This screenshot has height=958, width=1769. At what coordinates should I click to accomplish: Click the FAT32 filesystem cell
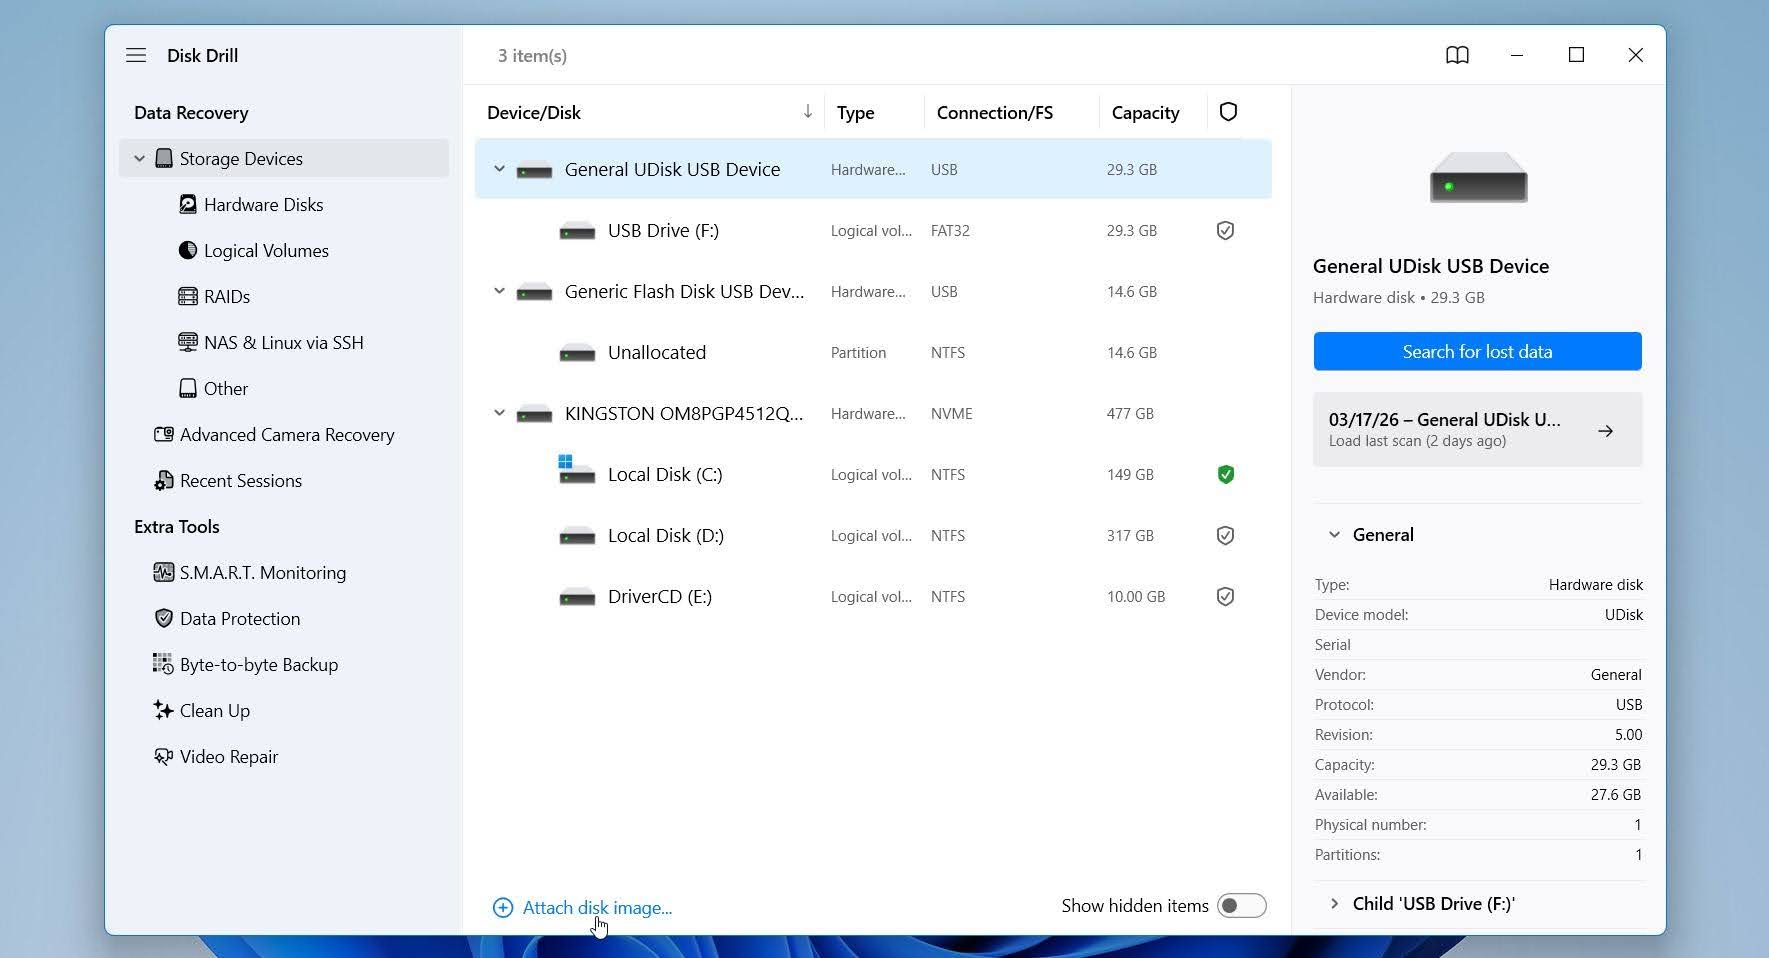click(x=950, y=230)
